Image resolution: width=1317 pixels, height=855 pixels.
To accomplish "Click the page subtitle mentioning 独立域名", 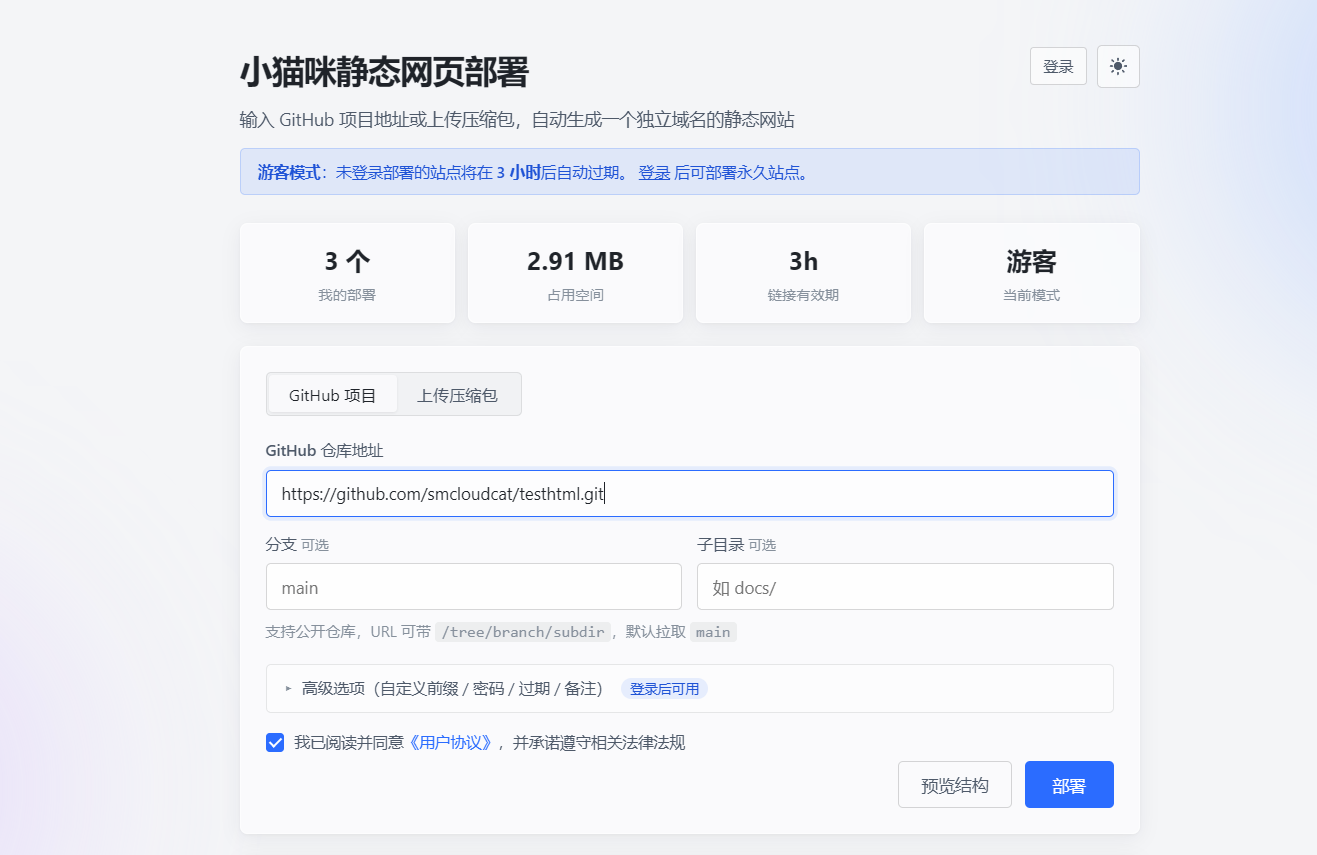I will pyautogui.click(x=517, y=120).
